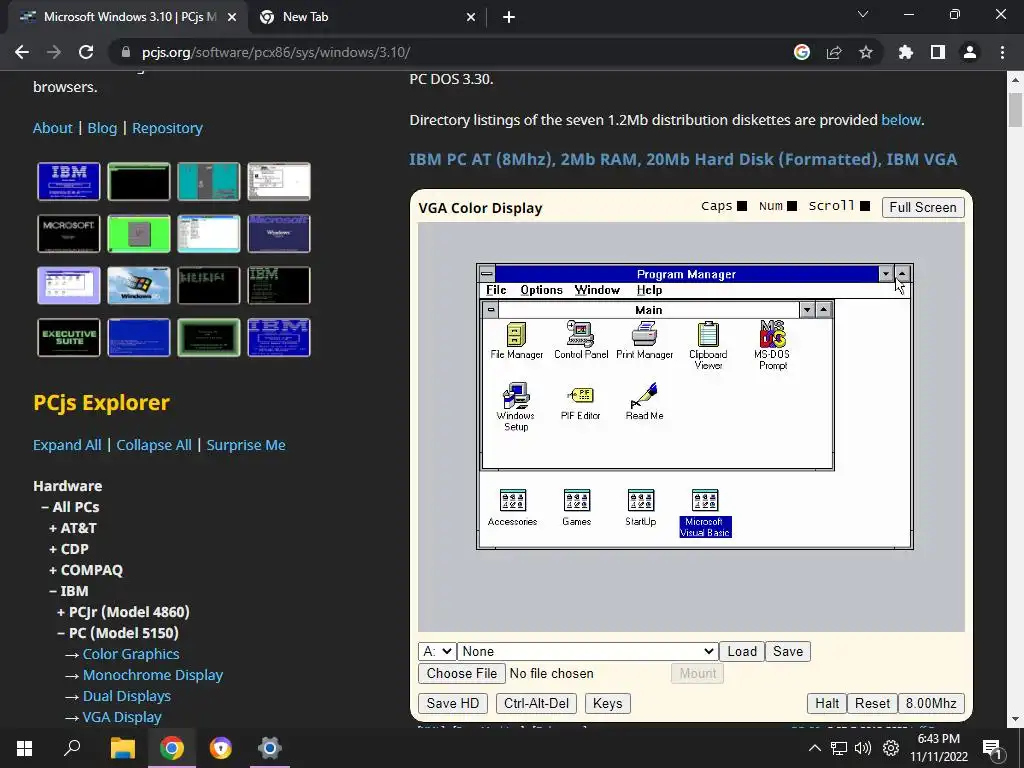Open the Color Graphics link
Image resolution: width=1024 pixels, height=768 pixels.
131,654
